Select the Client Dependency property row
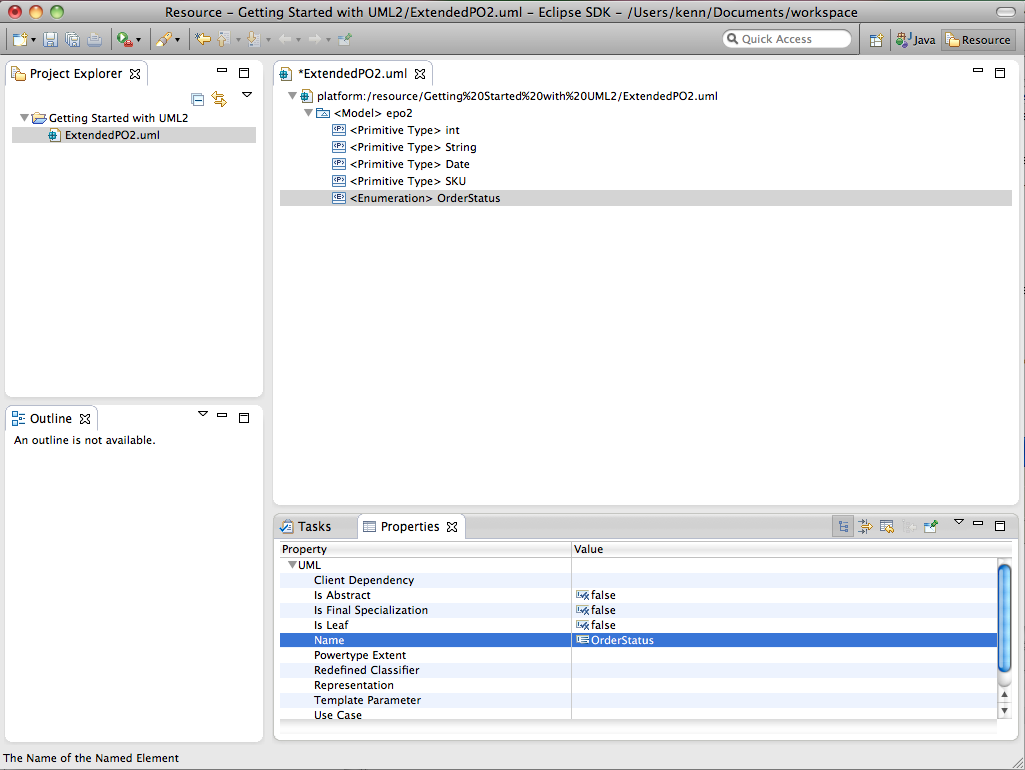The width and height of the screenshot is (1025, 770). pos(639,580)
